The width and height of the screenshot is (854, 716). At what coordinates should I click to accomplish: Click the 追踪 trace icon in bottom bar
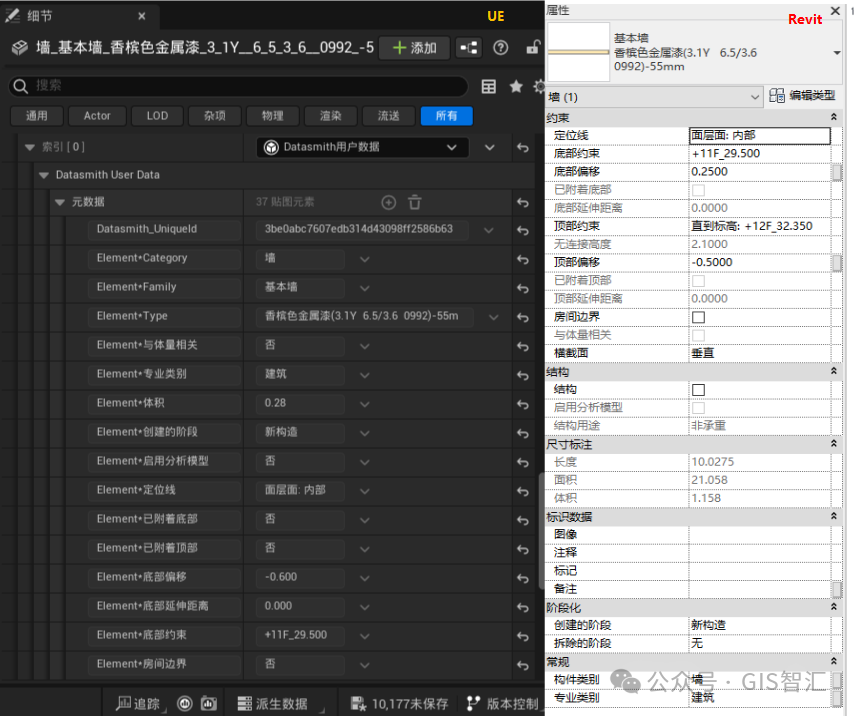click(137, 703)
